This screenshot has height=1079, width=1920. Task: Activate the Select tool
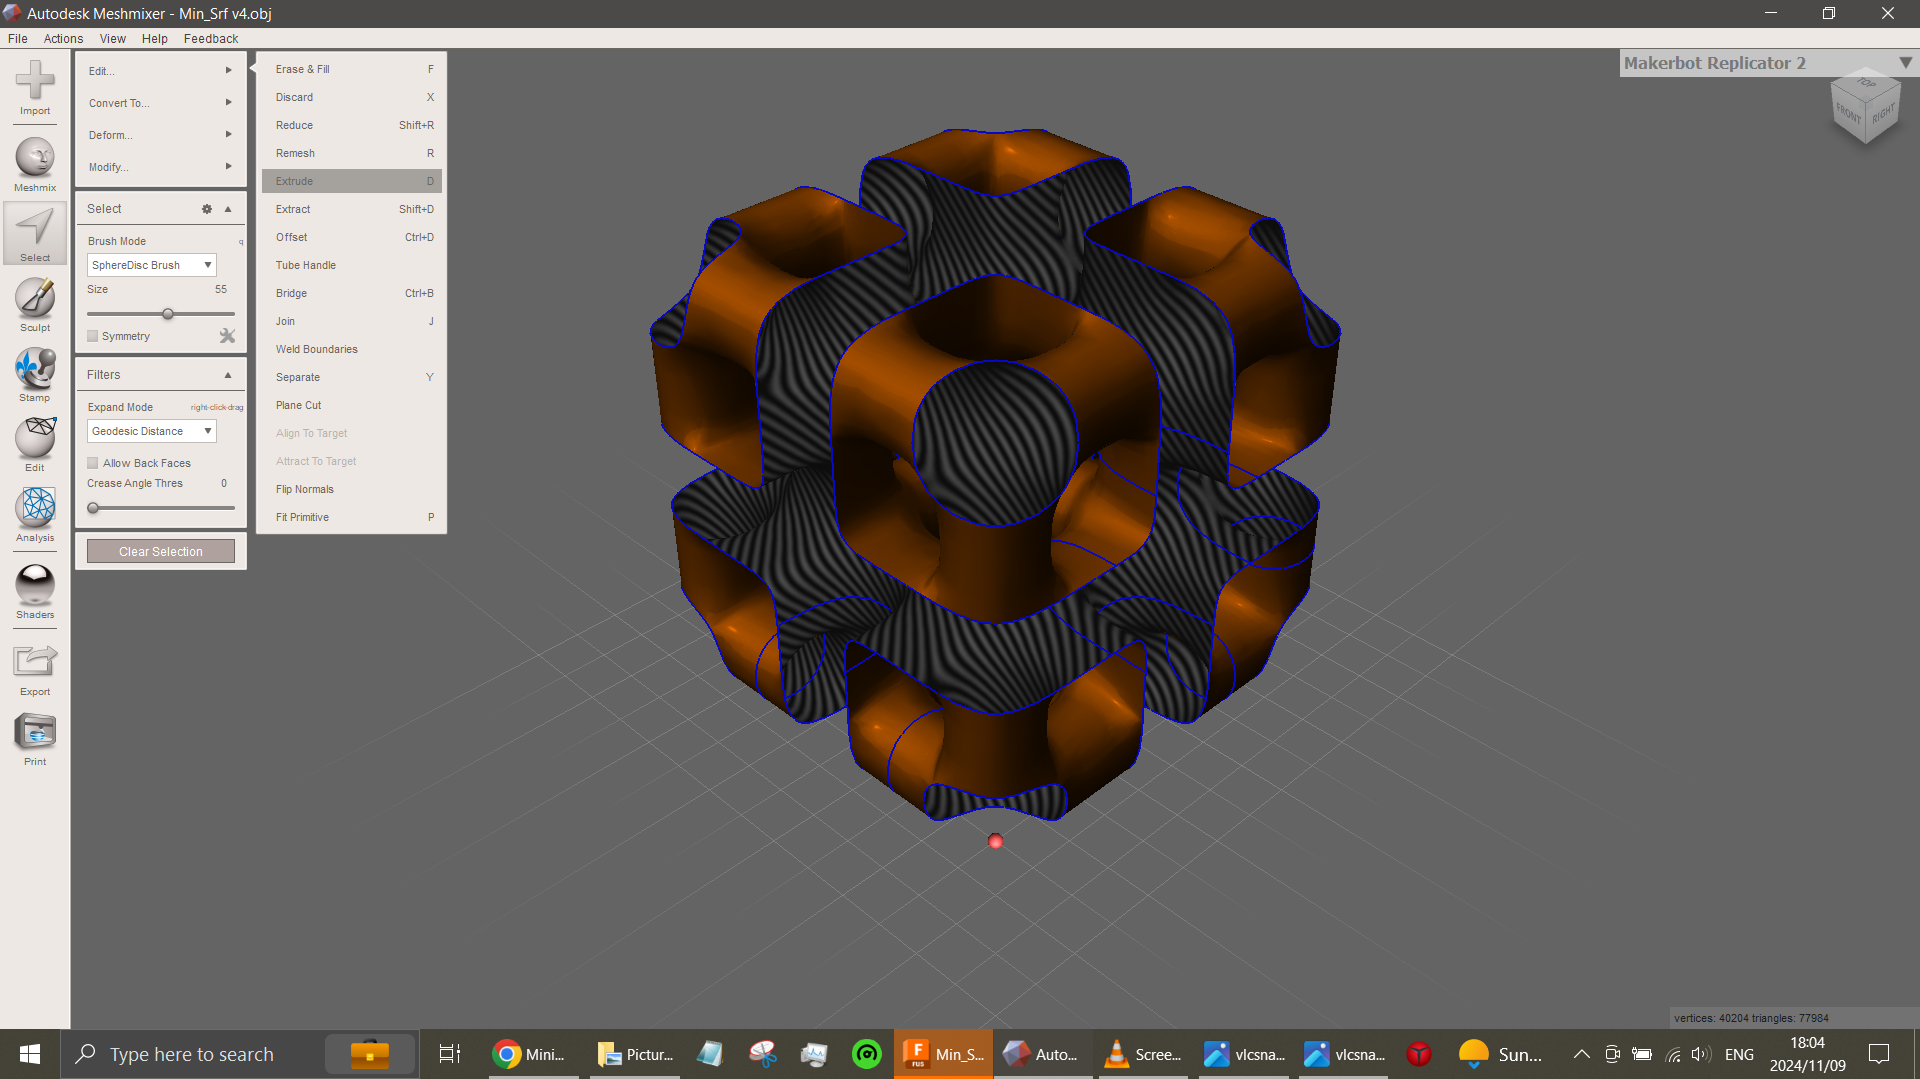(35, 234)
